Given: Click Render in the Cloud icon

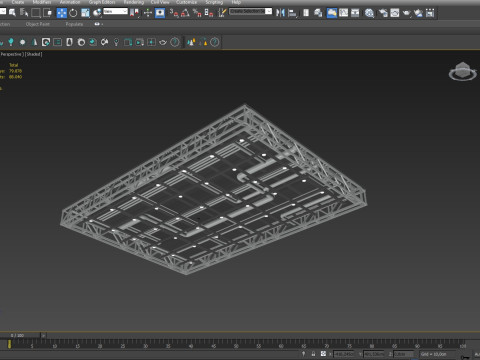Looking at the screenshot, I should pos(418,13).
